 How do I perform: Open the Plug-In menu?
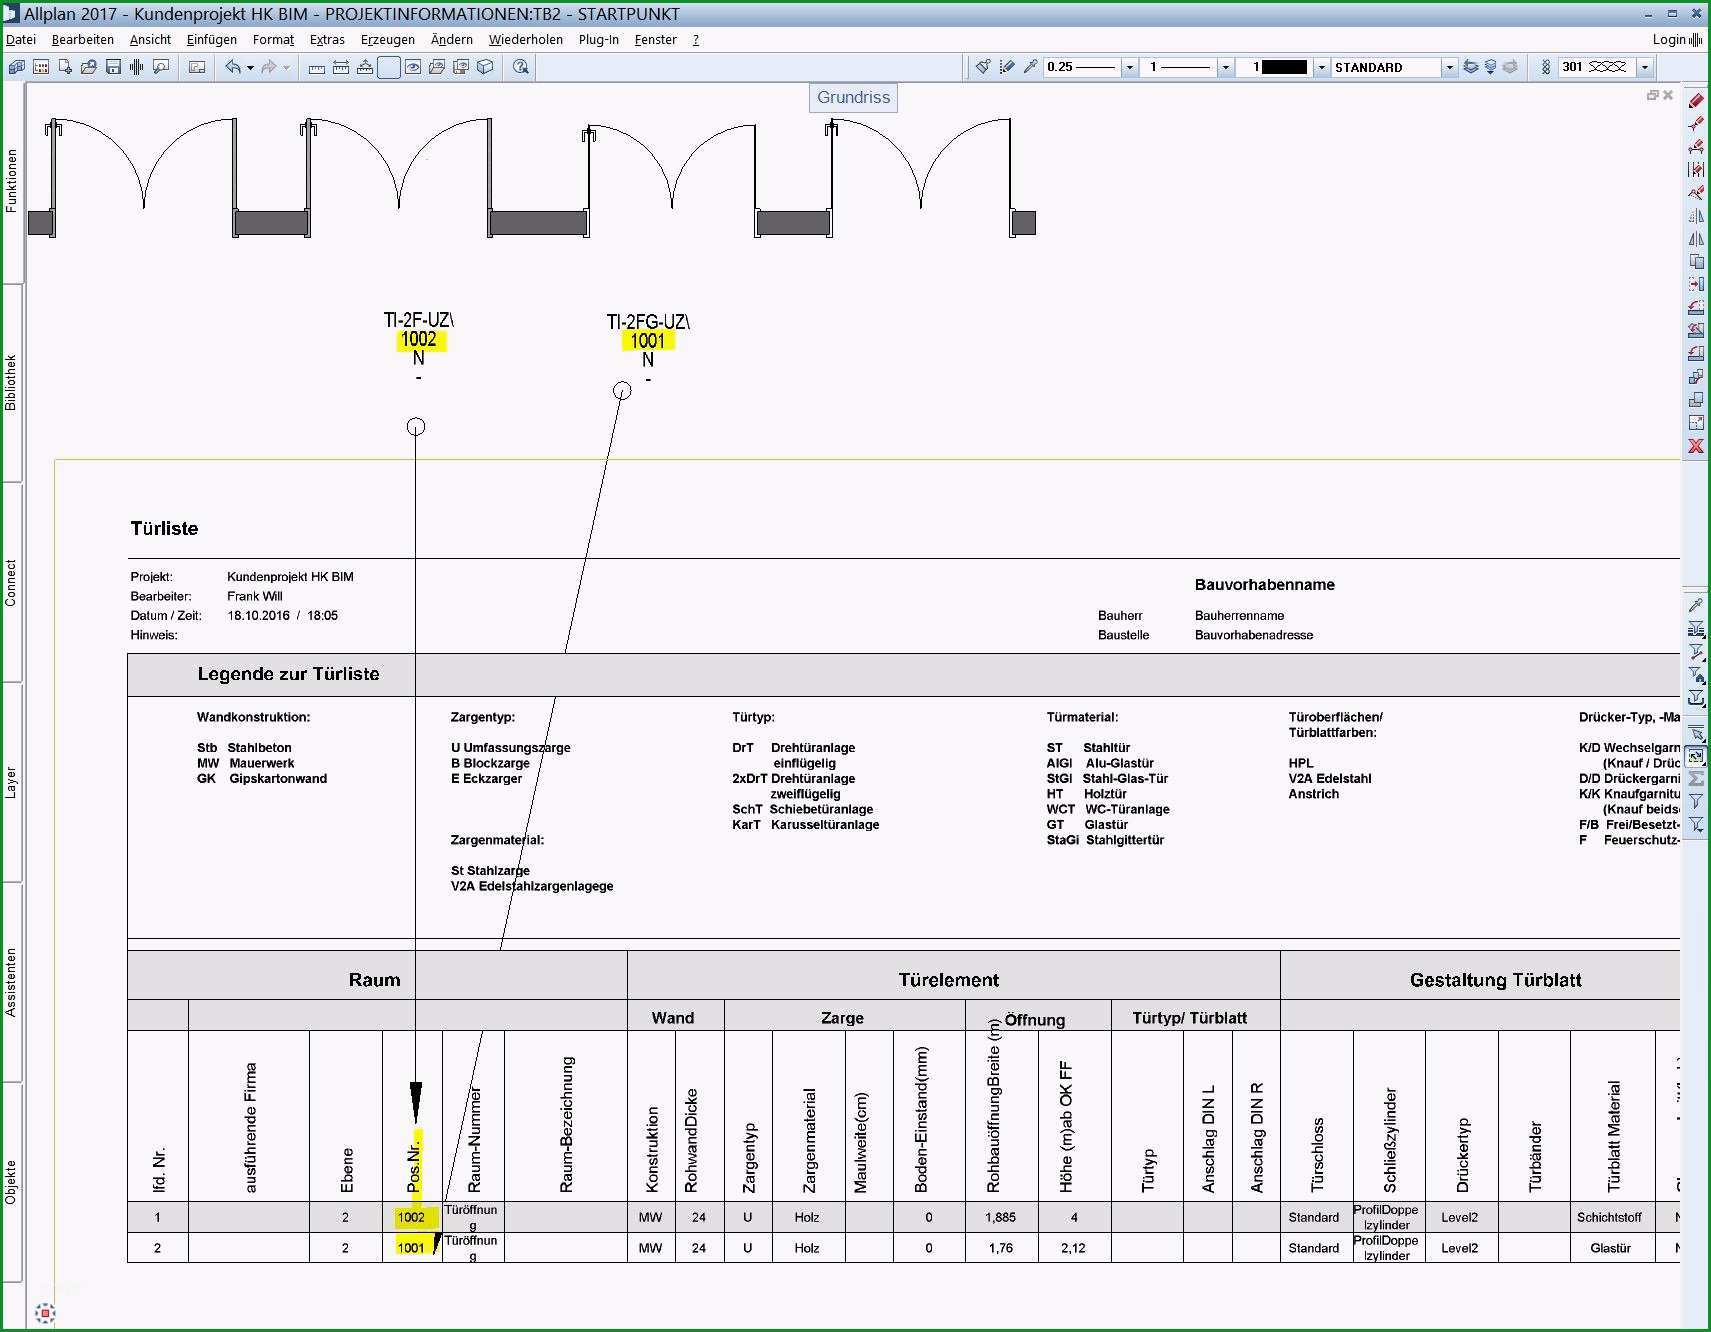point(598,40)
